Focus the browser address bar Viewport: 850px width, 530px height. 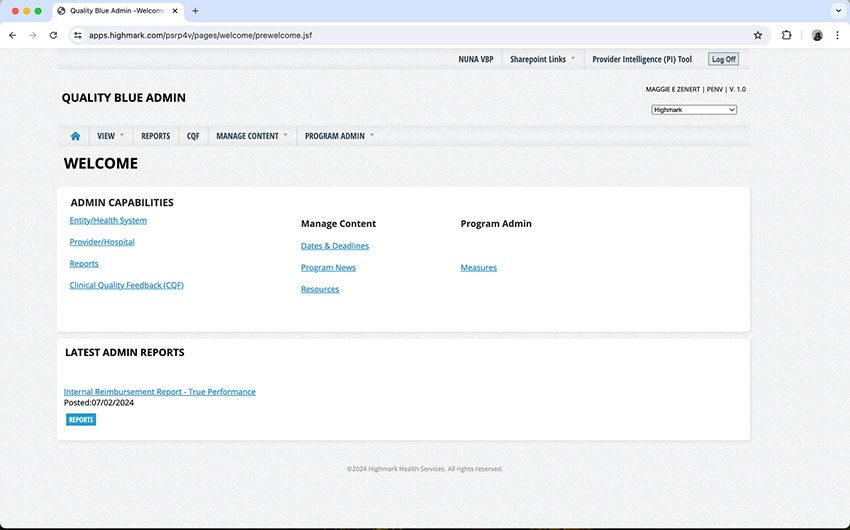coord(400,35)
